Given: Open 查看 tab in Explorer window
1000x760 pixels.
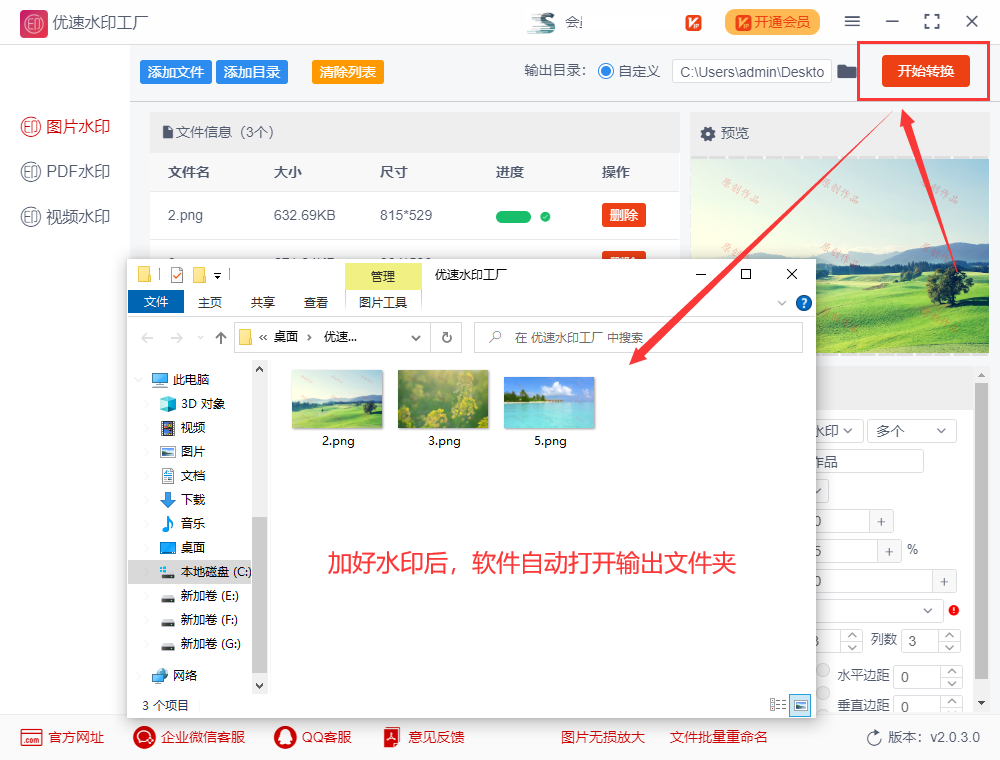Looking at the screenshot, I should (316, 302).
